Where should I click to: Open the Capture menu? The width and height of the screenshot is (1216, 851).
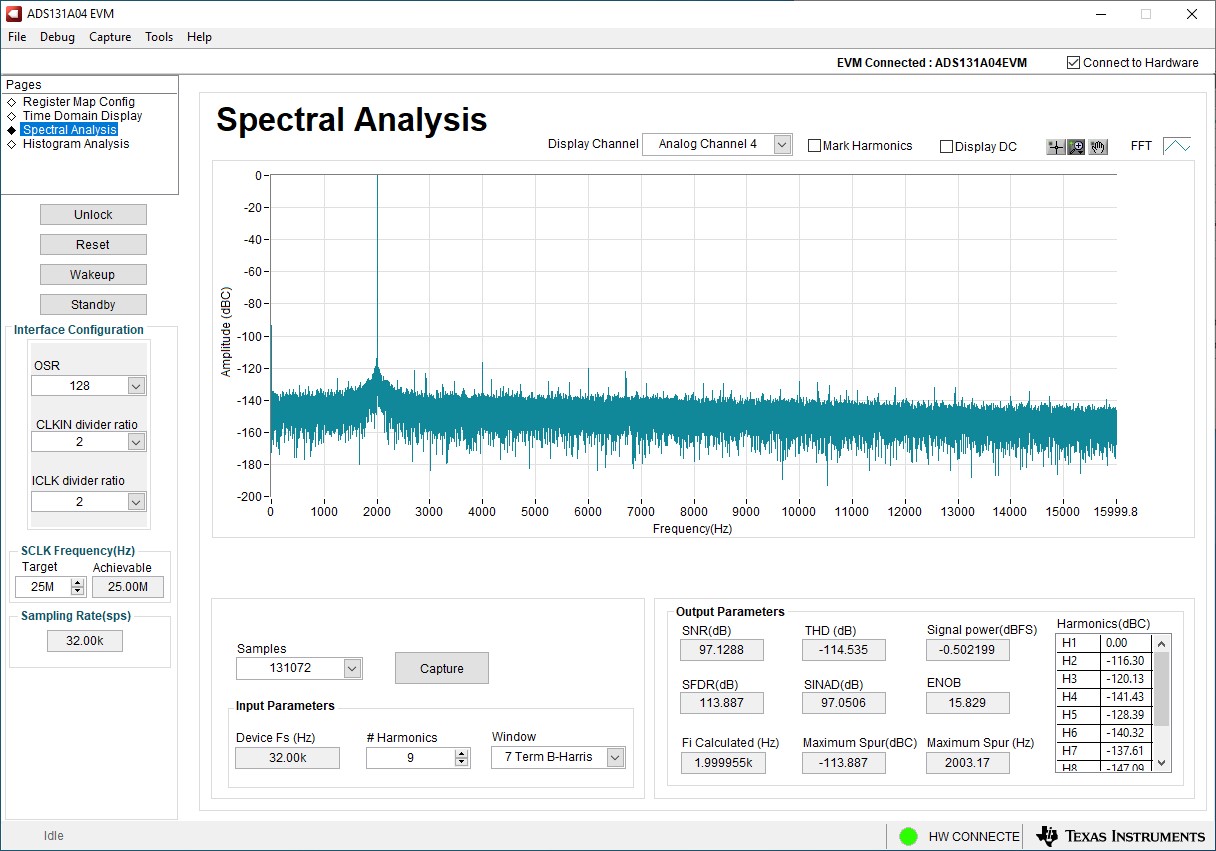(x=110, y=37)
